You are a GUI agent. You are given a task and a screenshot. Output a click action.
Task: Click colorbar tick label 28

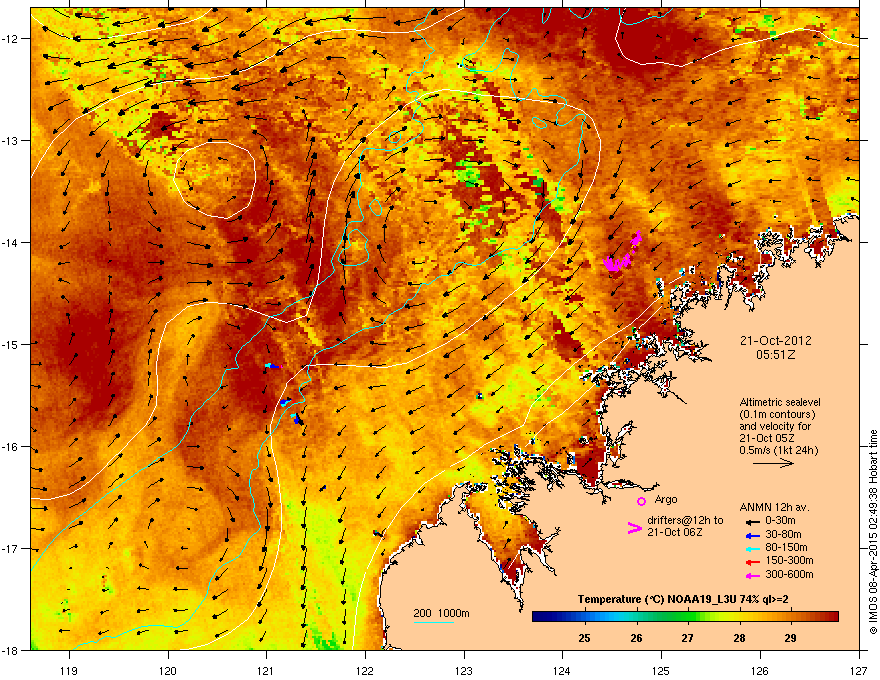739,638
